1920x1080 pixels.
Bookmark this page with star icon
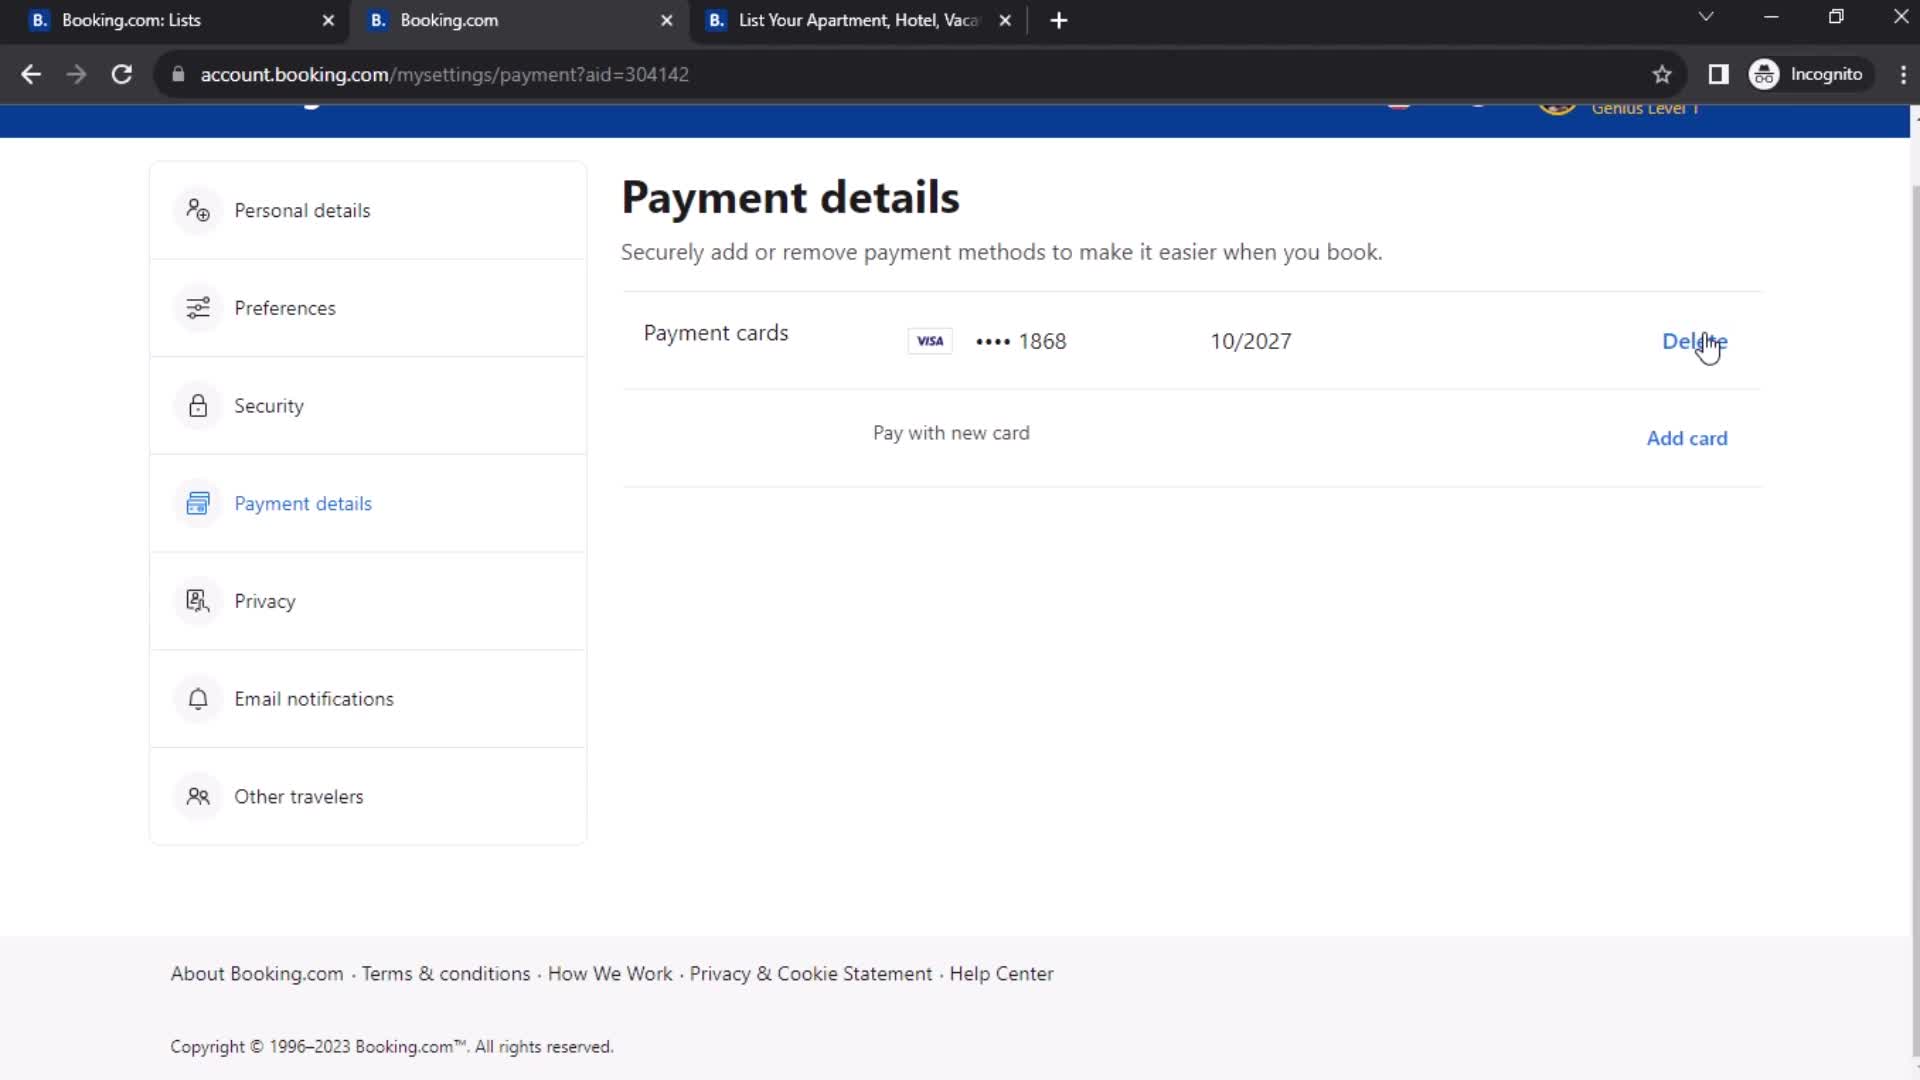[x=1662, y=74]
